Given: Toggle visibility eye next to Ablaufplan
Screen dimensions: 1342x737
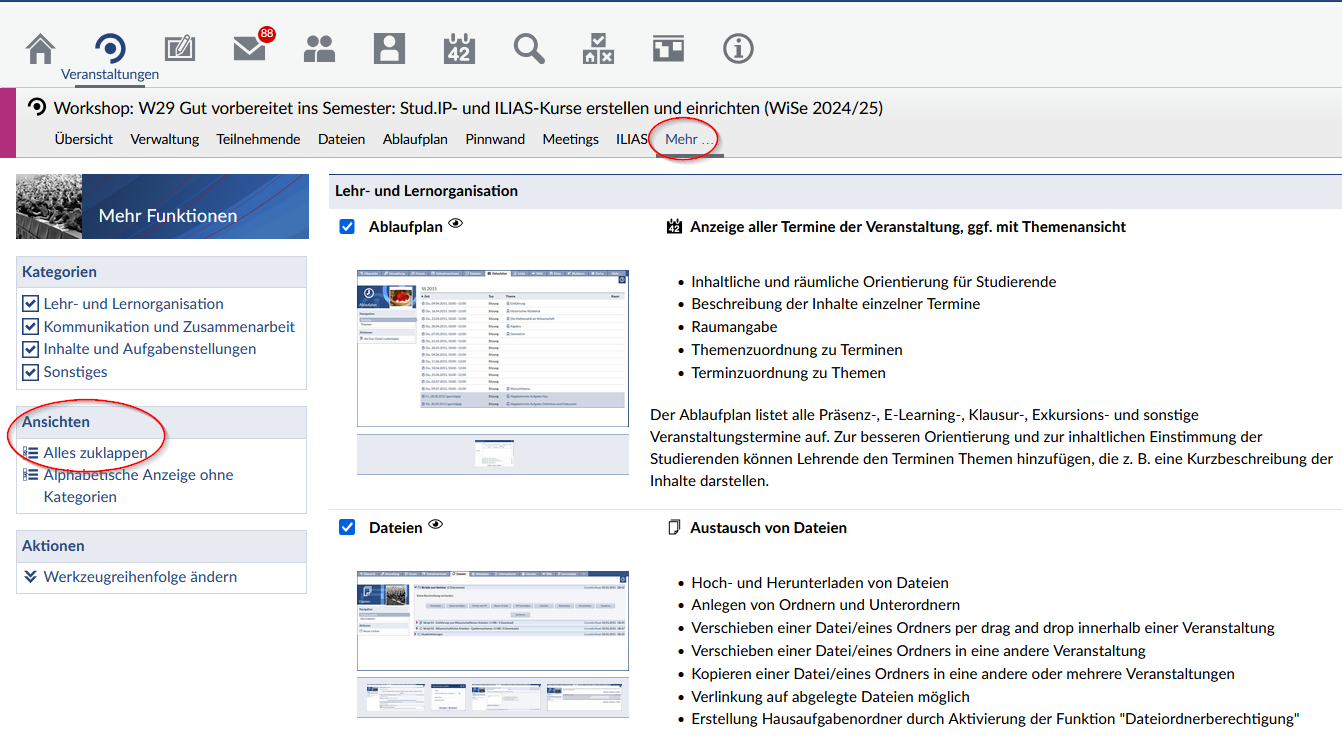Looking at the screenshot, I should tap(456, 224).
